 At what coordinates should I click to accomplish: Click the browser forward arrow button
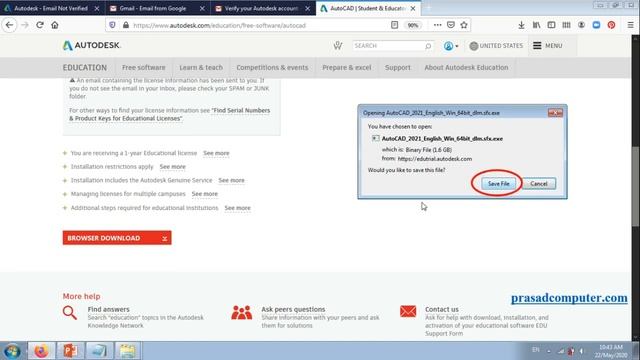(x=25, y=25)
